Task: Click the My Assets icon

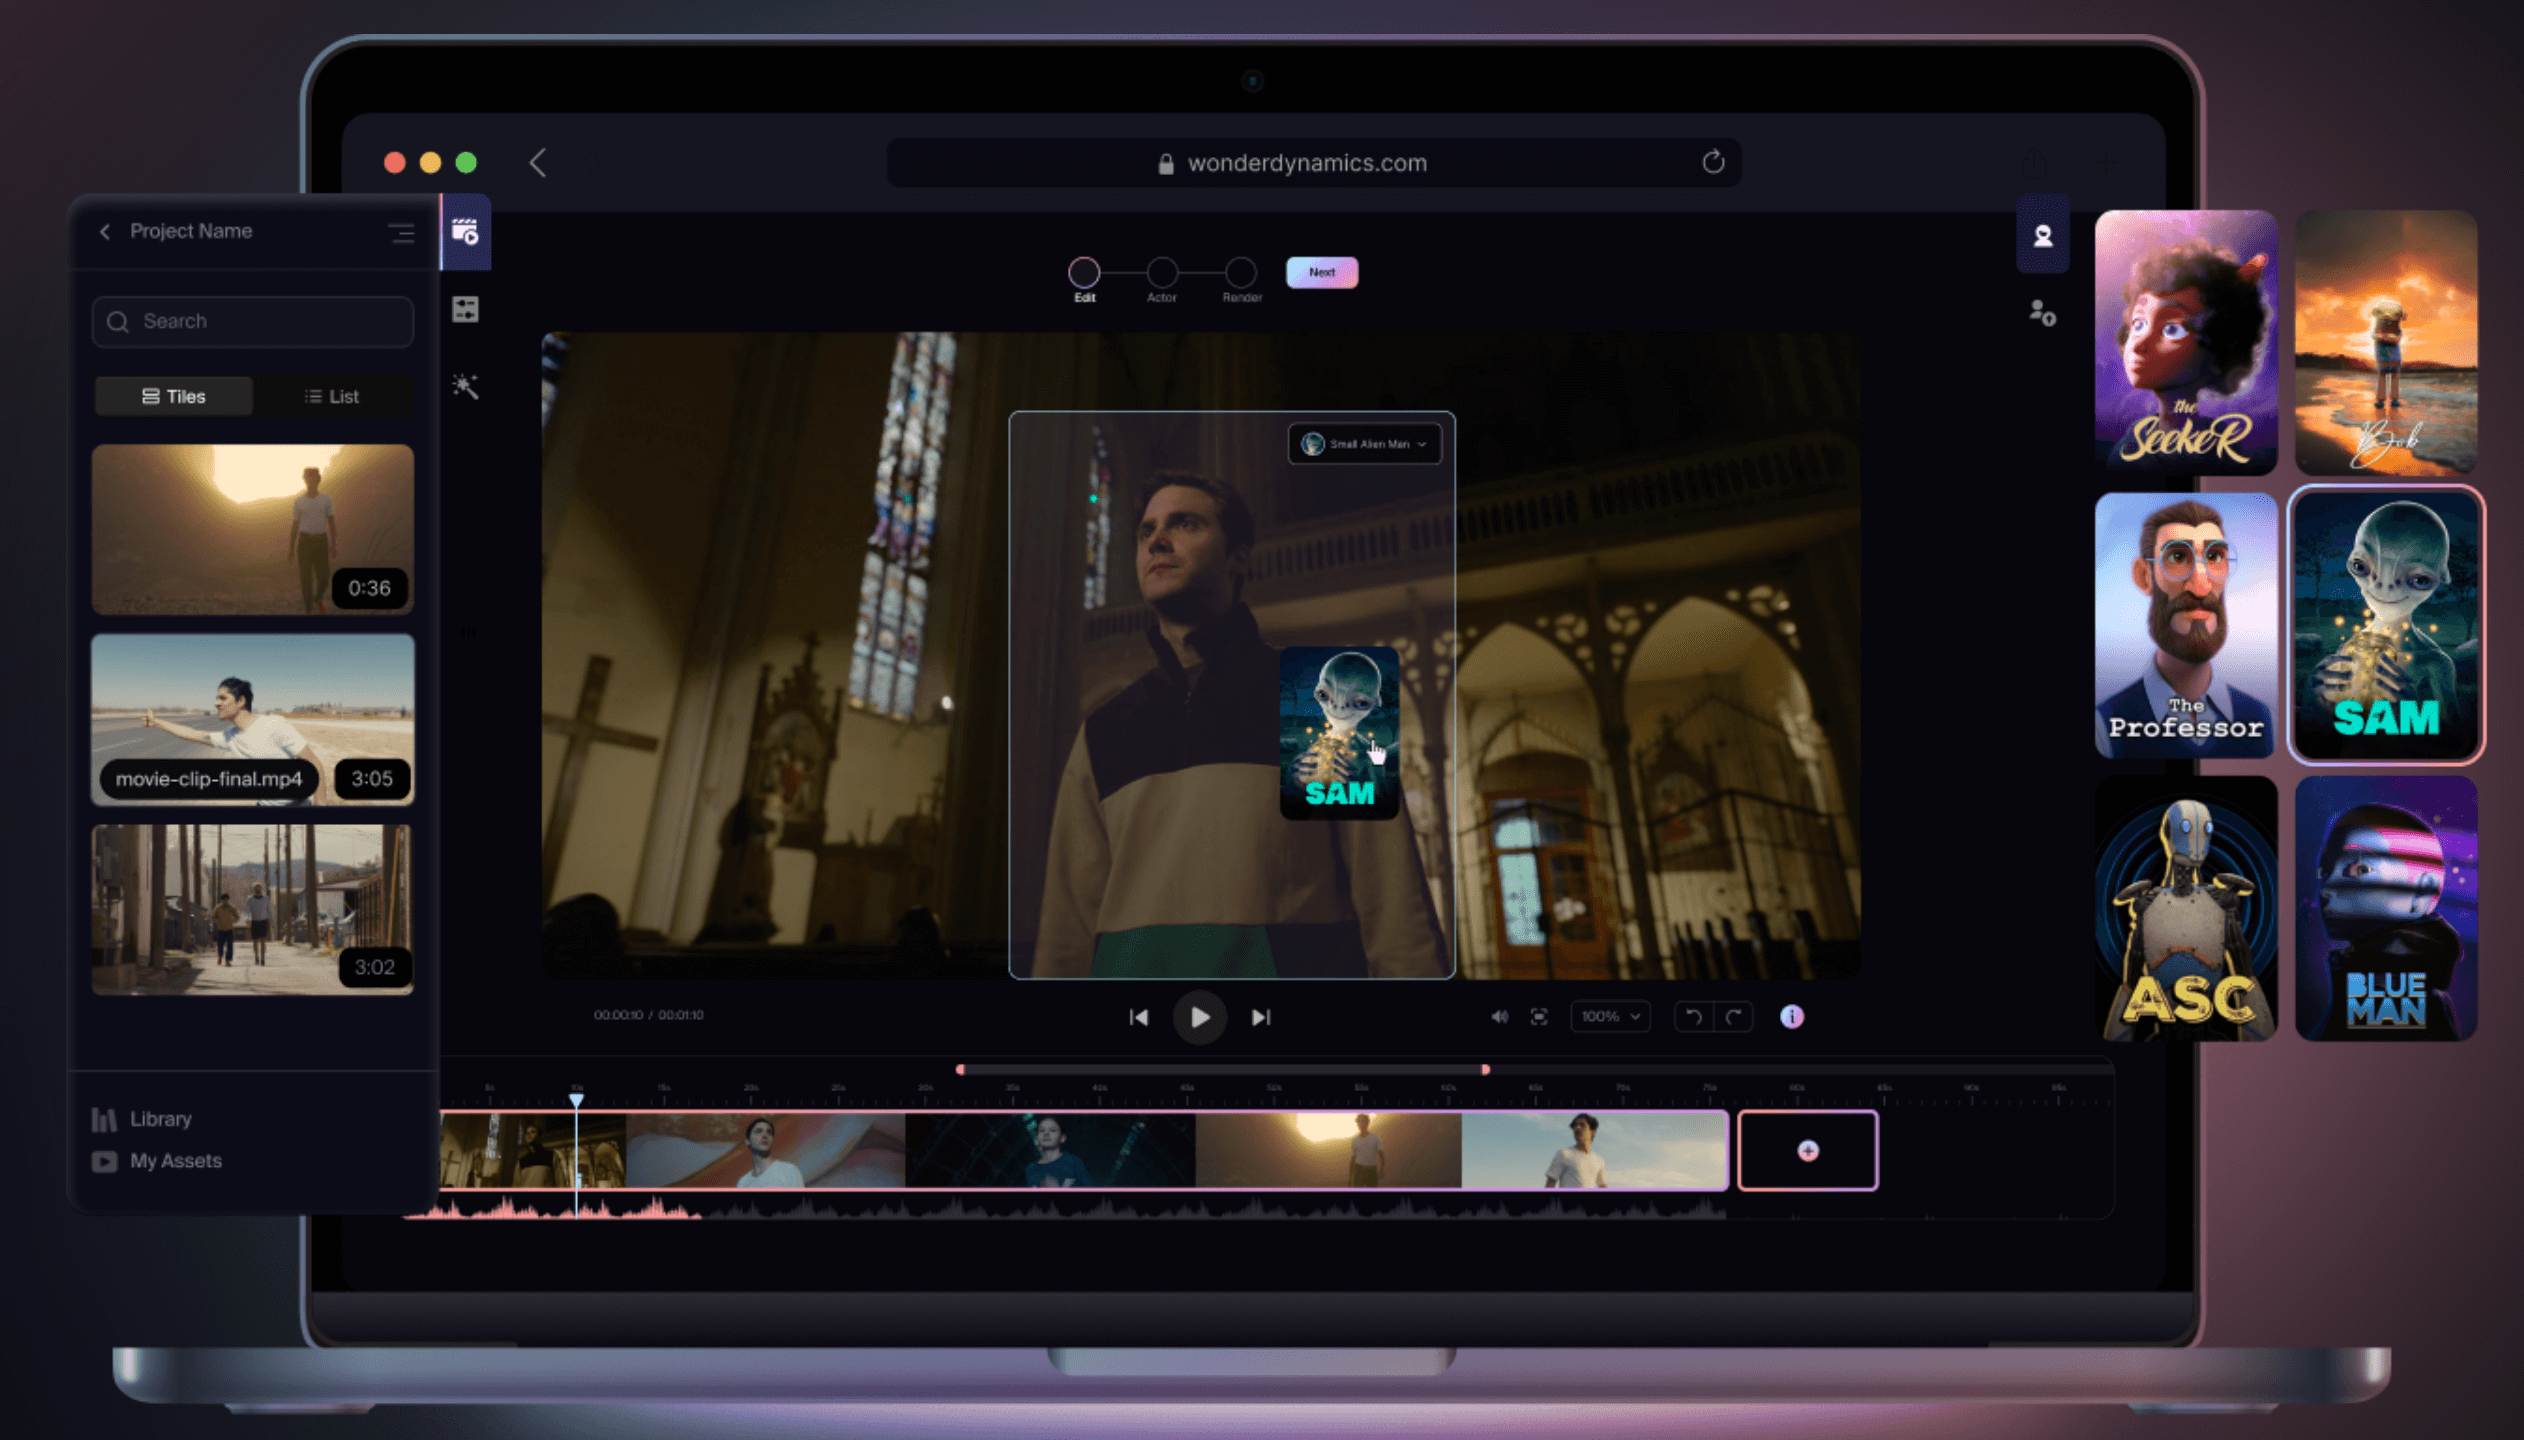Action: (104, 1161)
